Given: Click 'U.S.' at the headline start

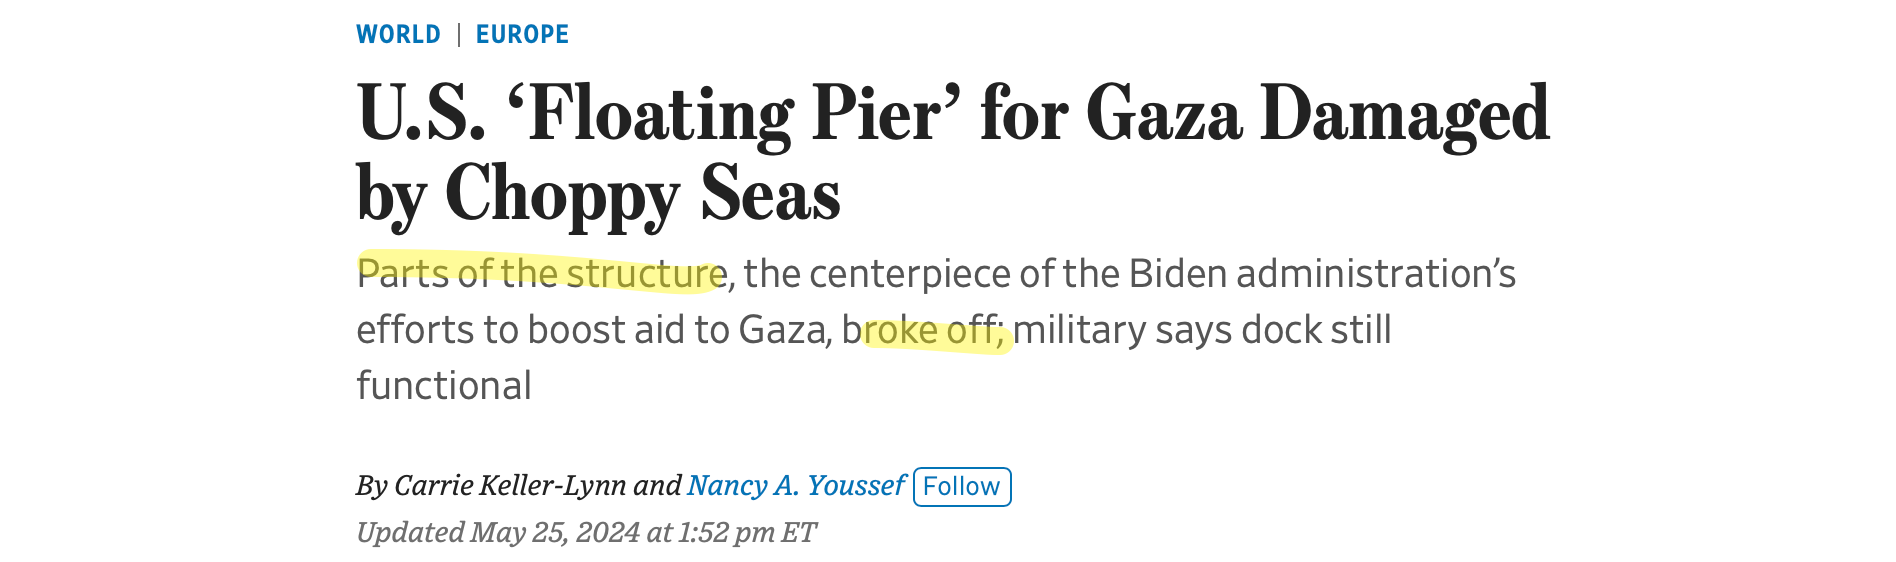Looking at the screenshot, I should pos(420,115).
